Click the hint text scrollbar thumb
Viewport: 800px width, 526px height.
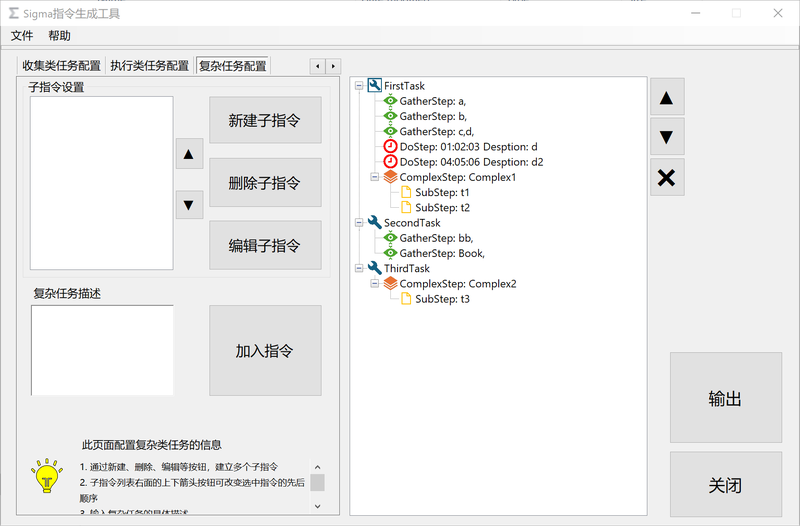317,482
